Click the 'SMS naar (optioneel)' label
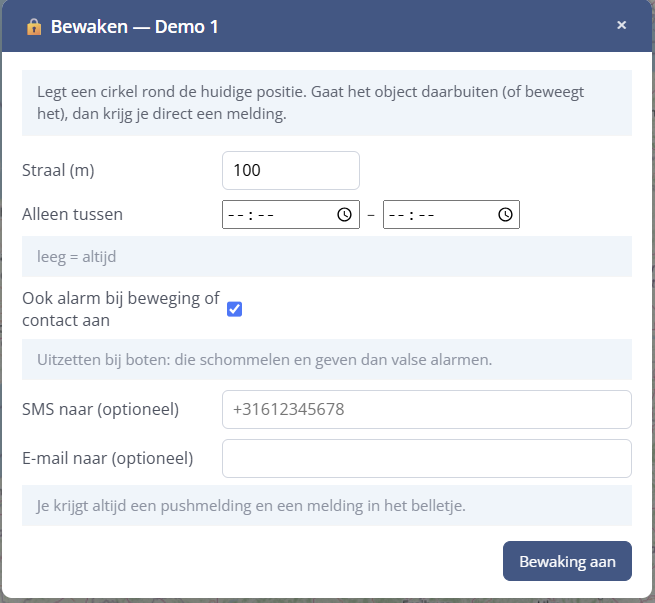The width and height of the screenshot is (655, 603). (100, 410)
